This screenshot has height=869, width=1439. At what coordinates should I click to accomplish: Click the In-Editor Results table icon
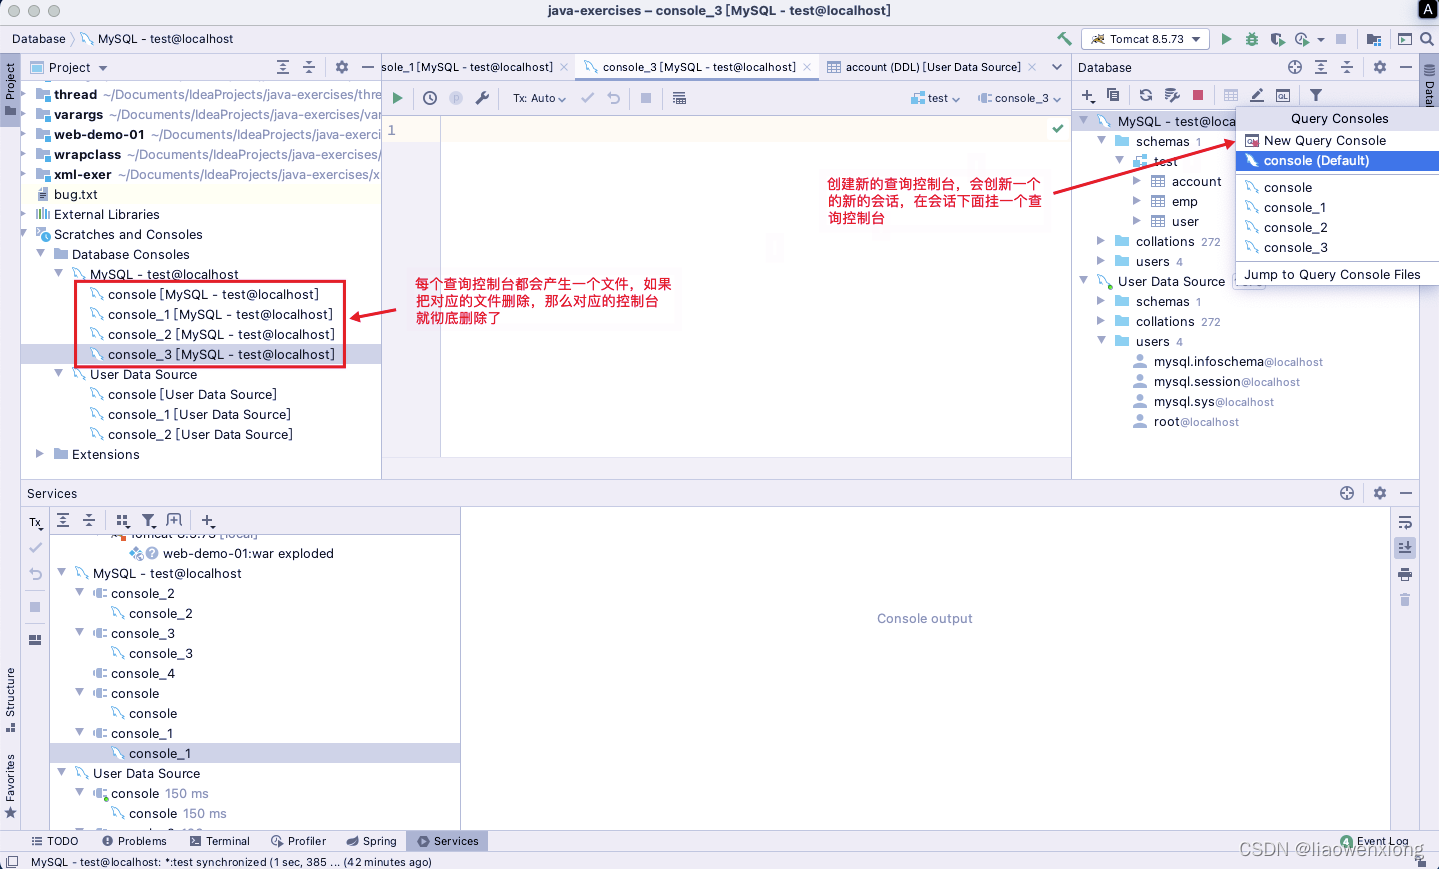point(680,98)
